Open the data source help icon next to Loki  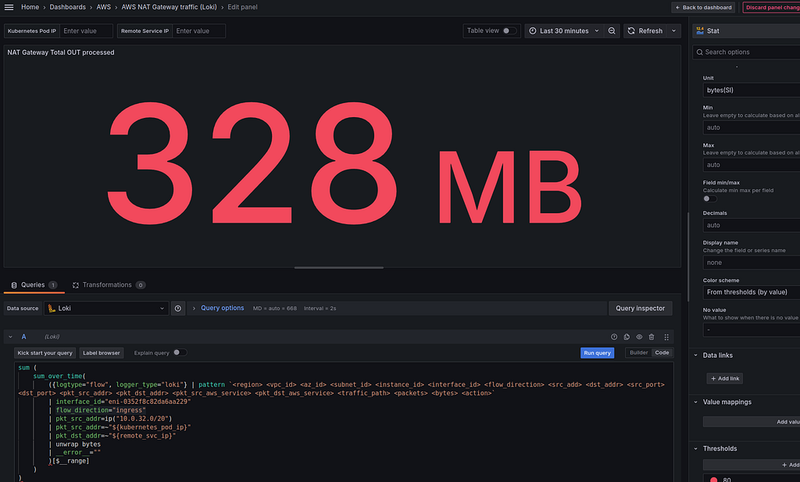[x=178, y=309]
